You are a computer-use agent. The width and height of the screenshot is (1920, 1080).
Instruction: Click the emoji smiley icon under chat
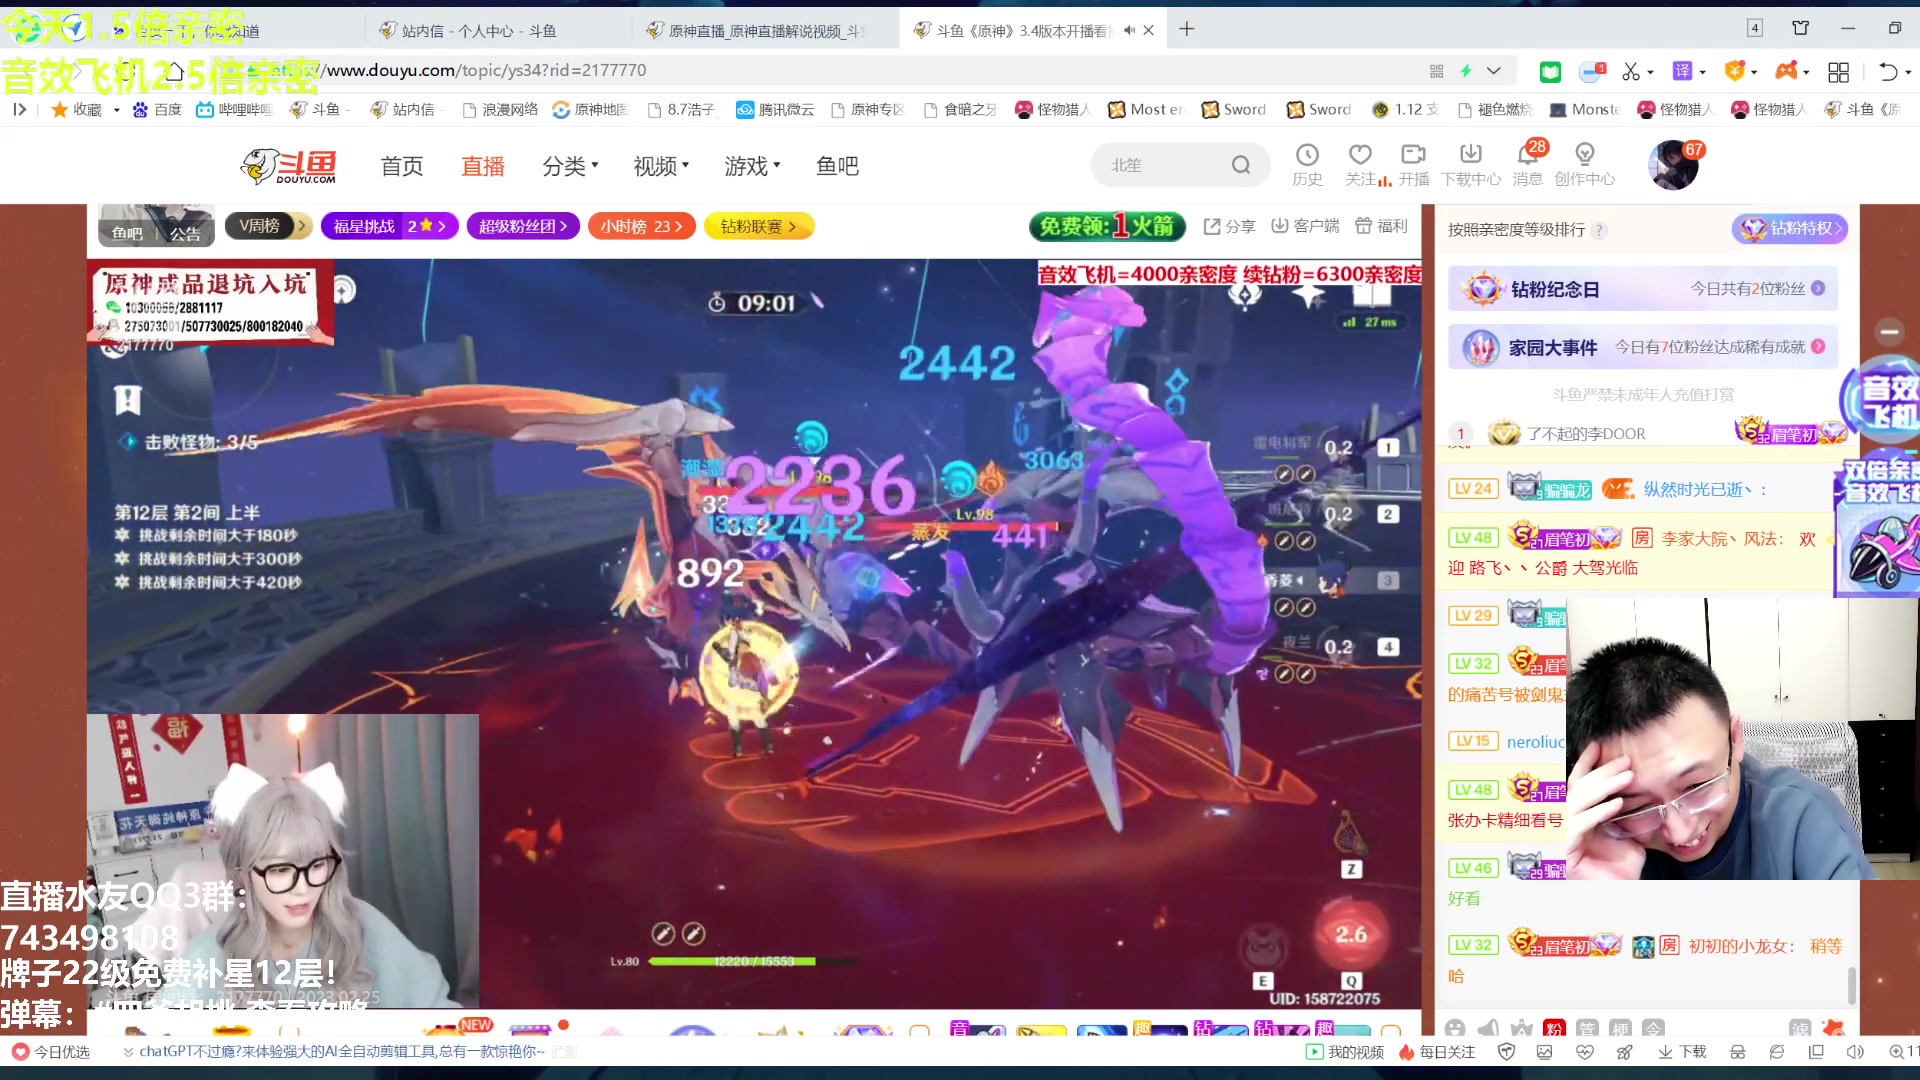click(1455, 1028)
